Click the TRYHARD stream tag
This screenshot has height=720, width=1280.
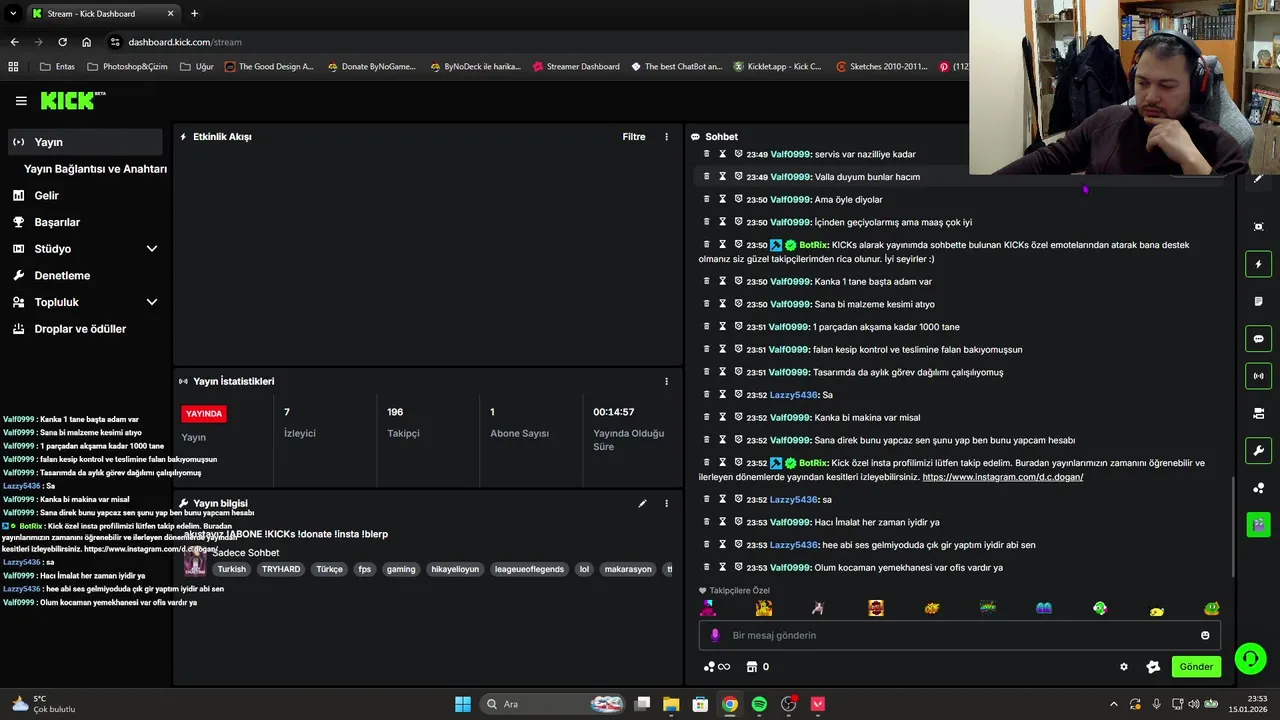click(281, 569)
